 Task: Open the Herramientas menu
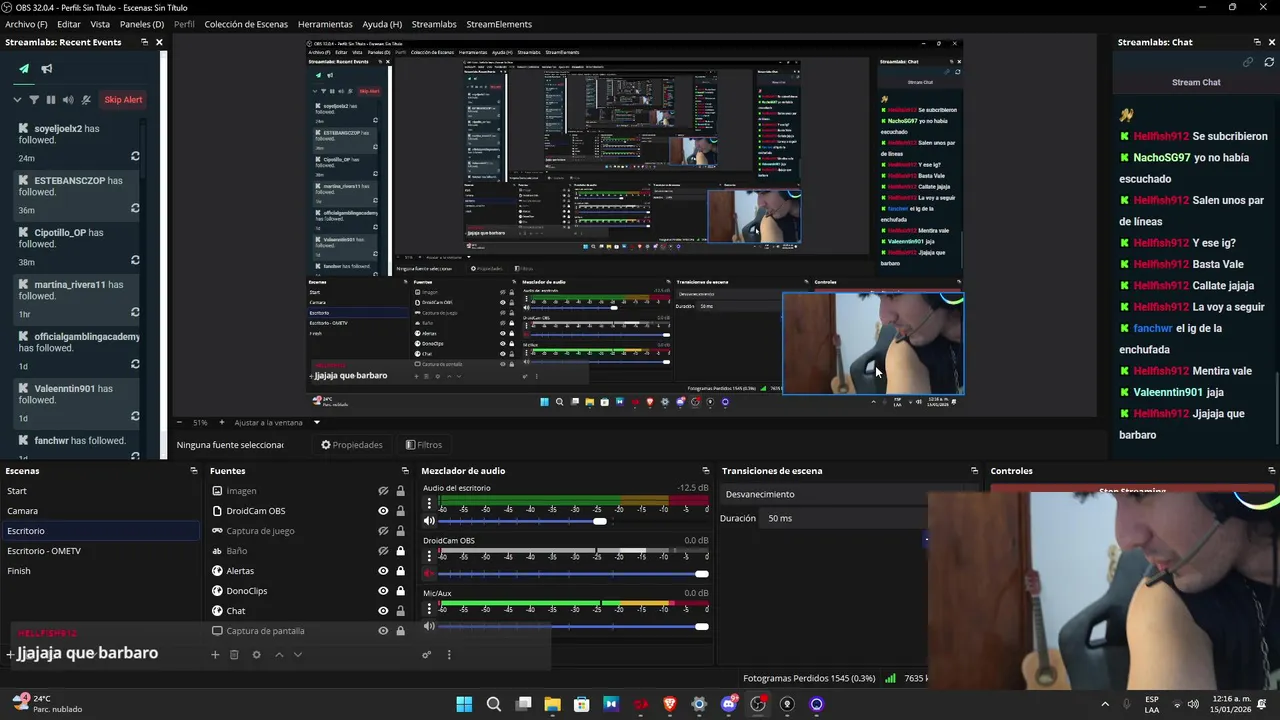coord(325,24)
